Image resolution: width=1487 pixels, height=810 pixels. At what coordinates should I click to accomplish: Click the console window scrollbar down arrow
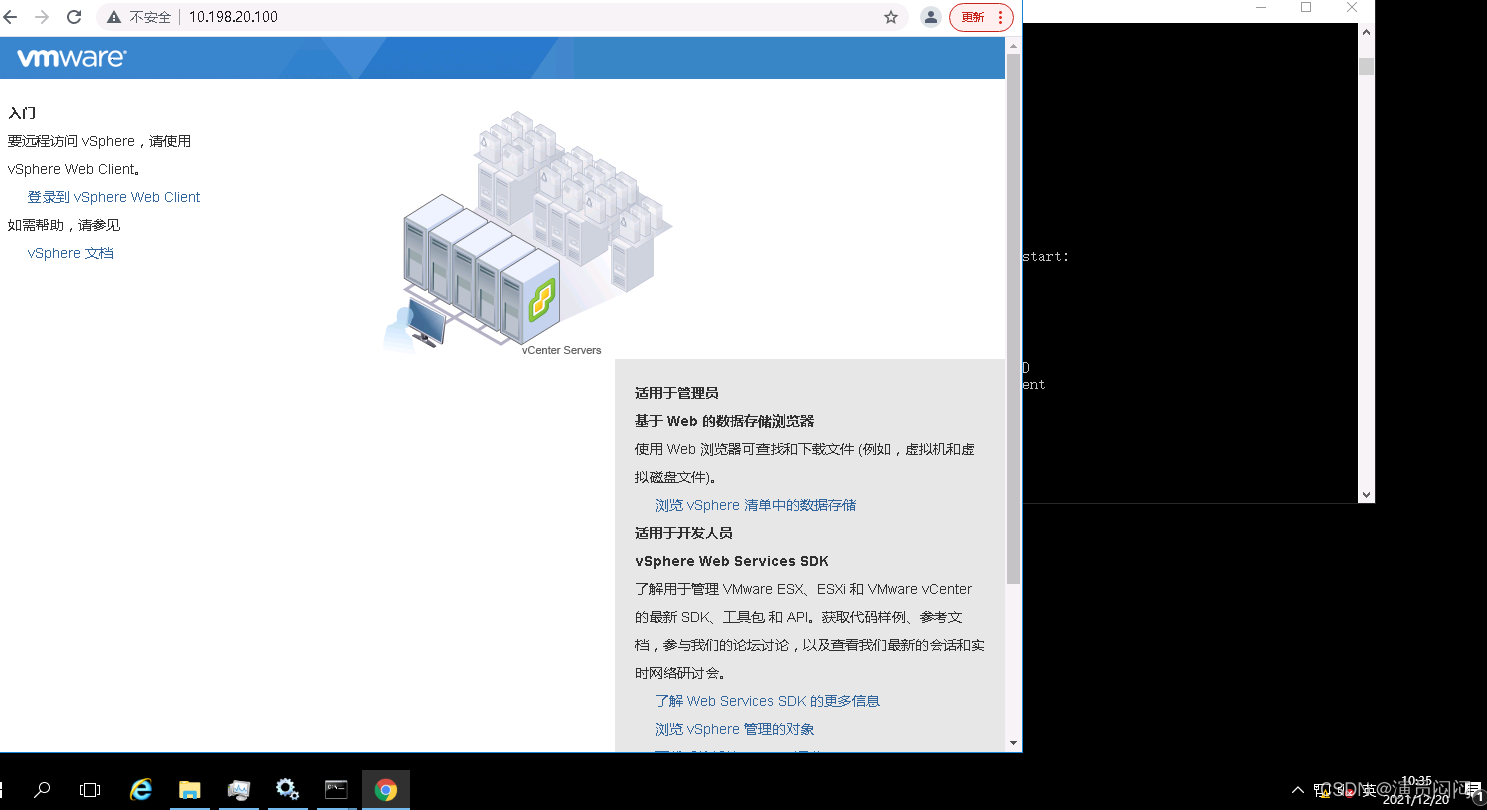point(1366,494)
